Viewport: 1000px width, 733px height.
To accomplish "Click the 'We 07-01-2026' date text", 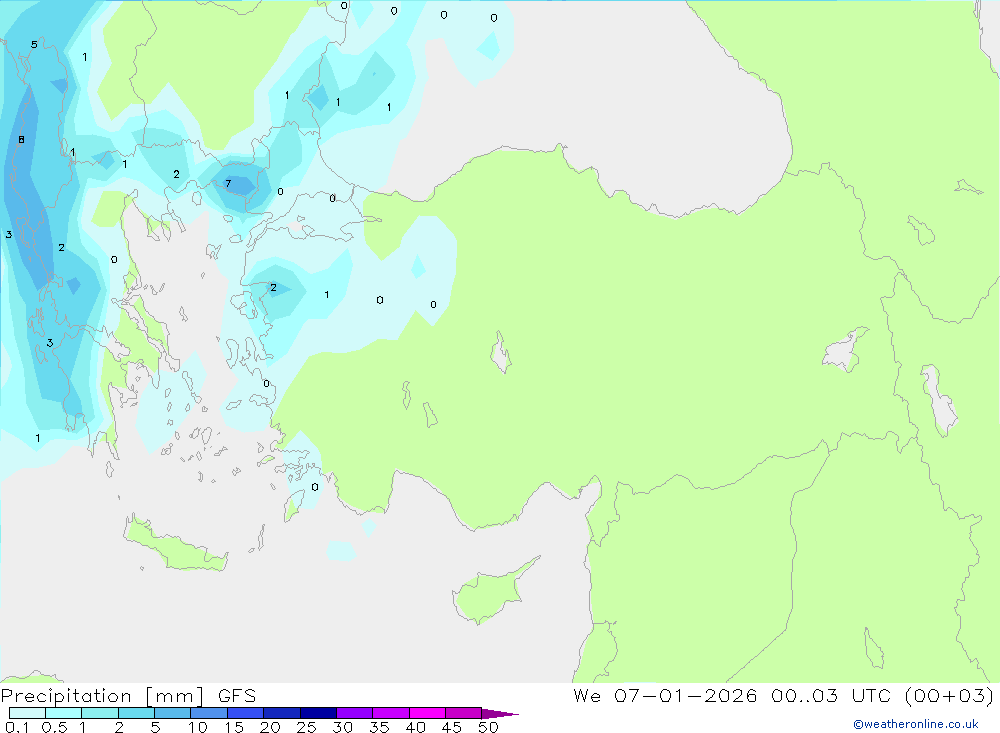I will [x=665, y=695].
